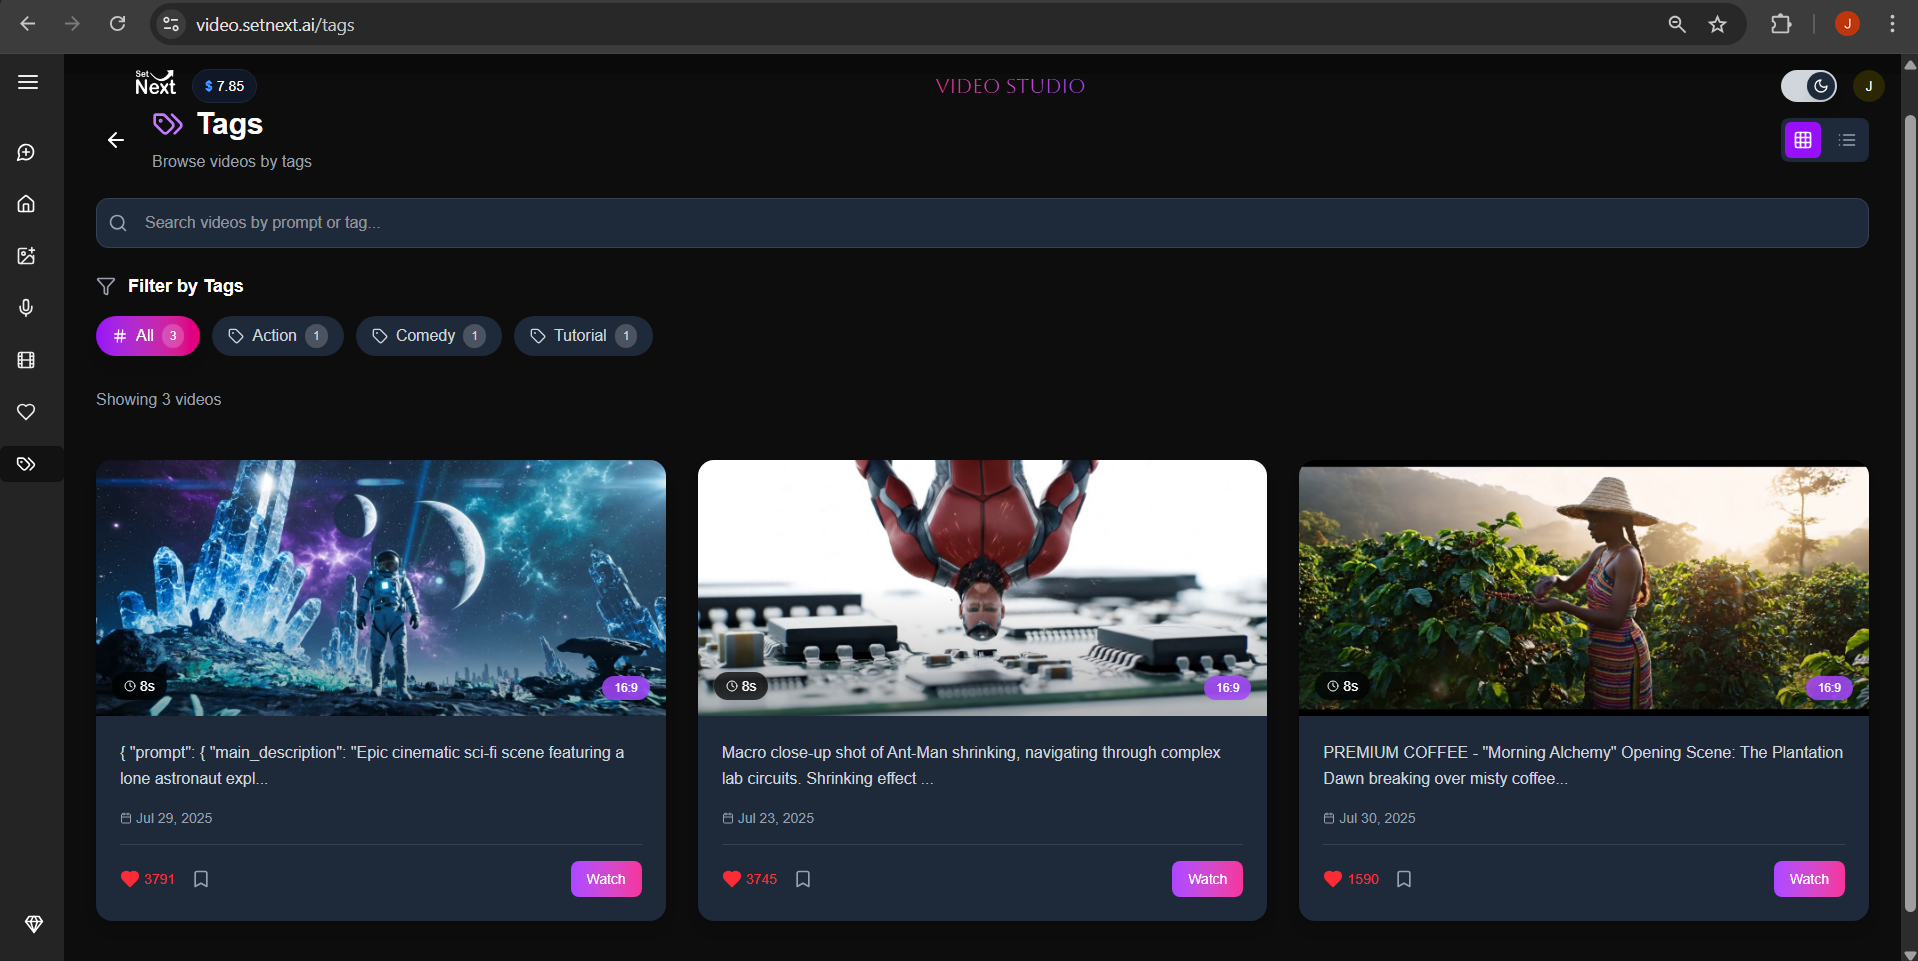Open the hamburger sidebar menu
Image resolution: width=1918 pixels, height=961 pixels.
[x=28, y=82]
